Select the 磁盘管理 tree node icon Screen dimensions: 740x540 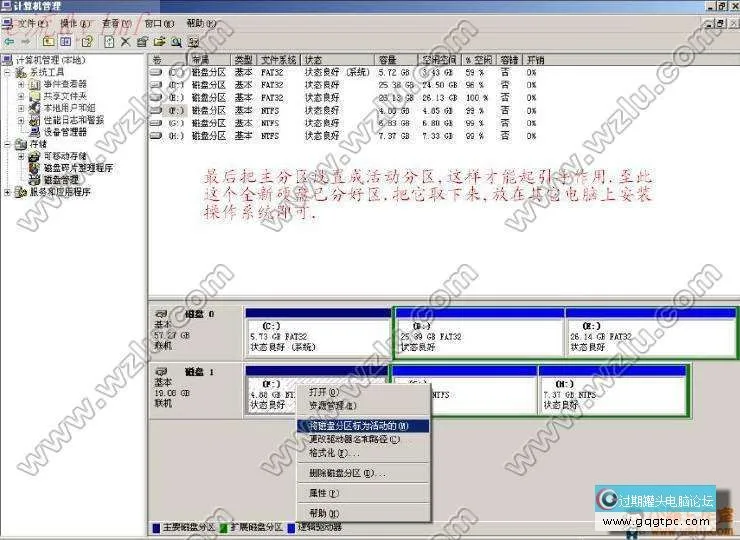34,180
